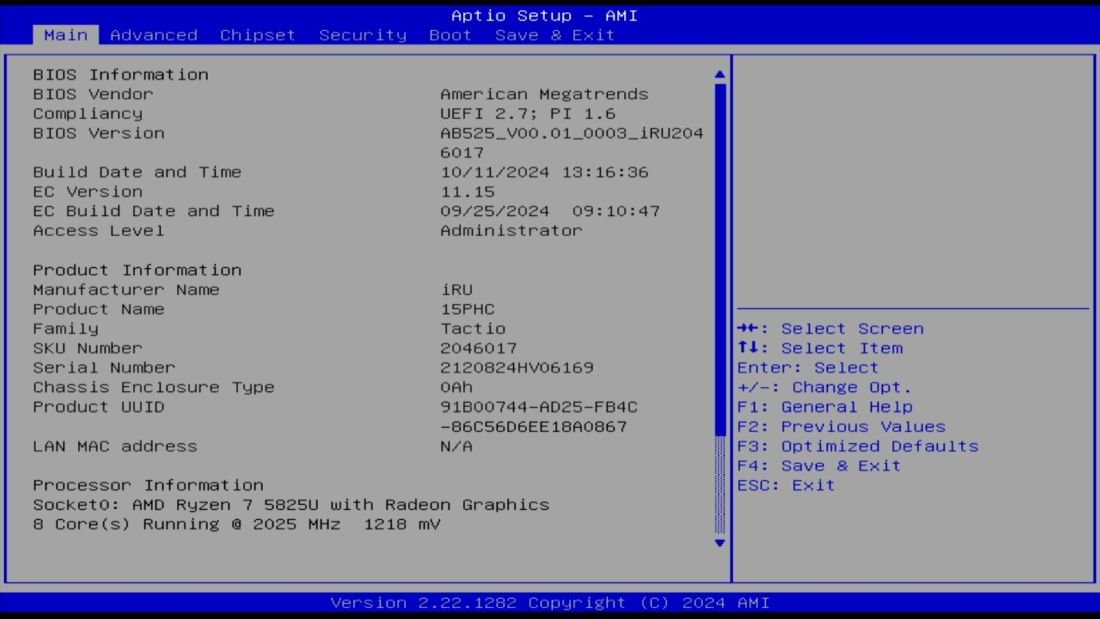Screen dimensions: 1100x619
Task: Open the Chipset tab
Action: (257, 35)
